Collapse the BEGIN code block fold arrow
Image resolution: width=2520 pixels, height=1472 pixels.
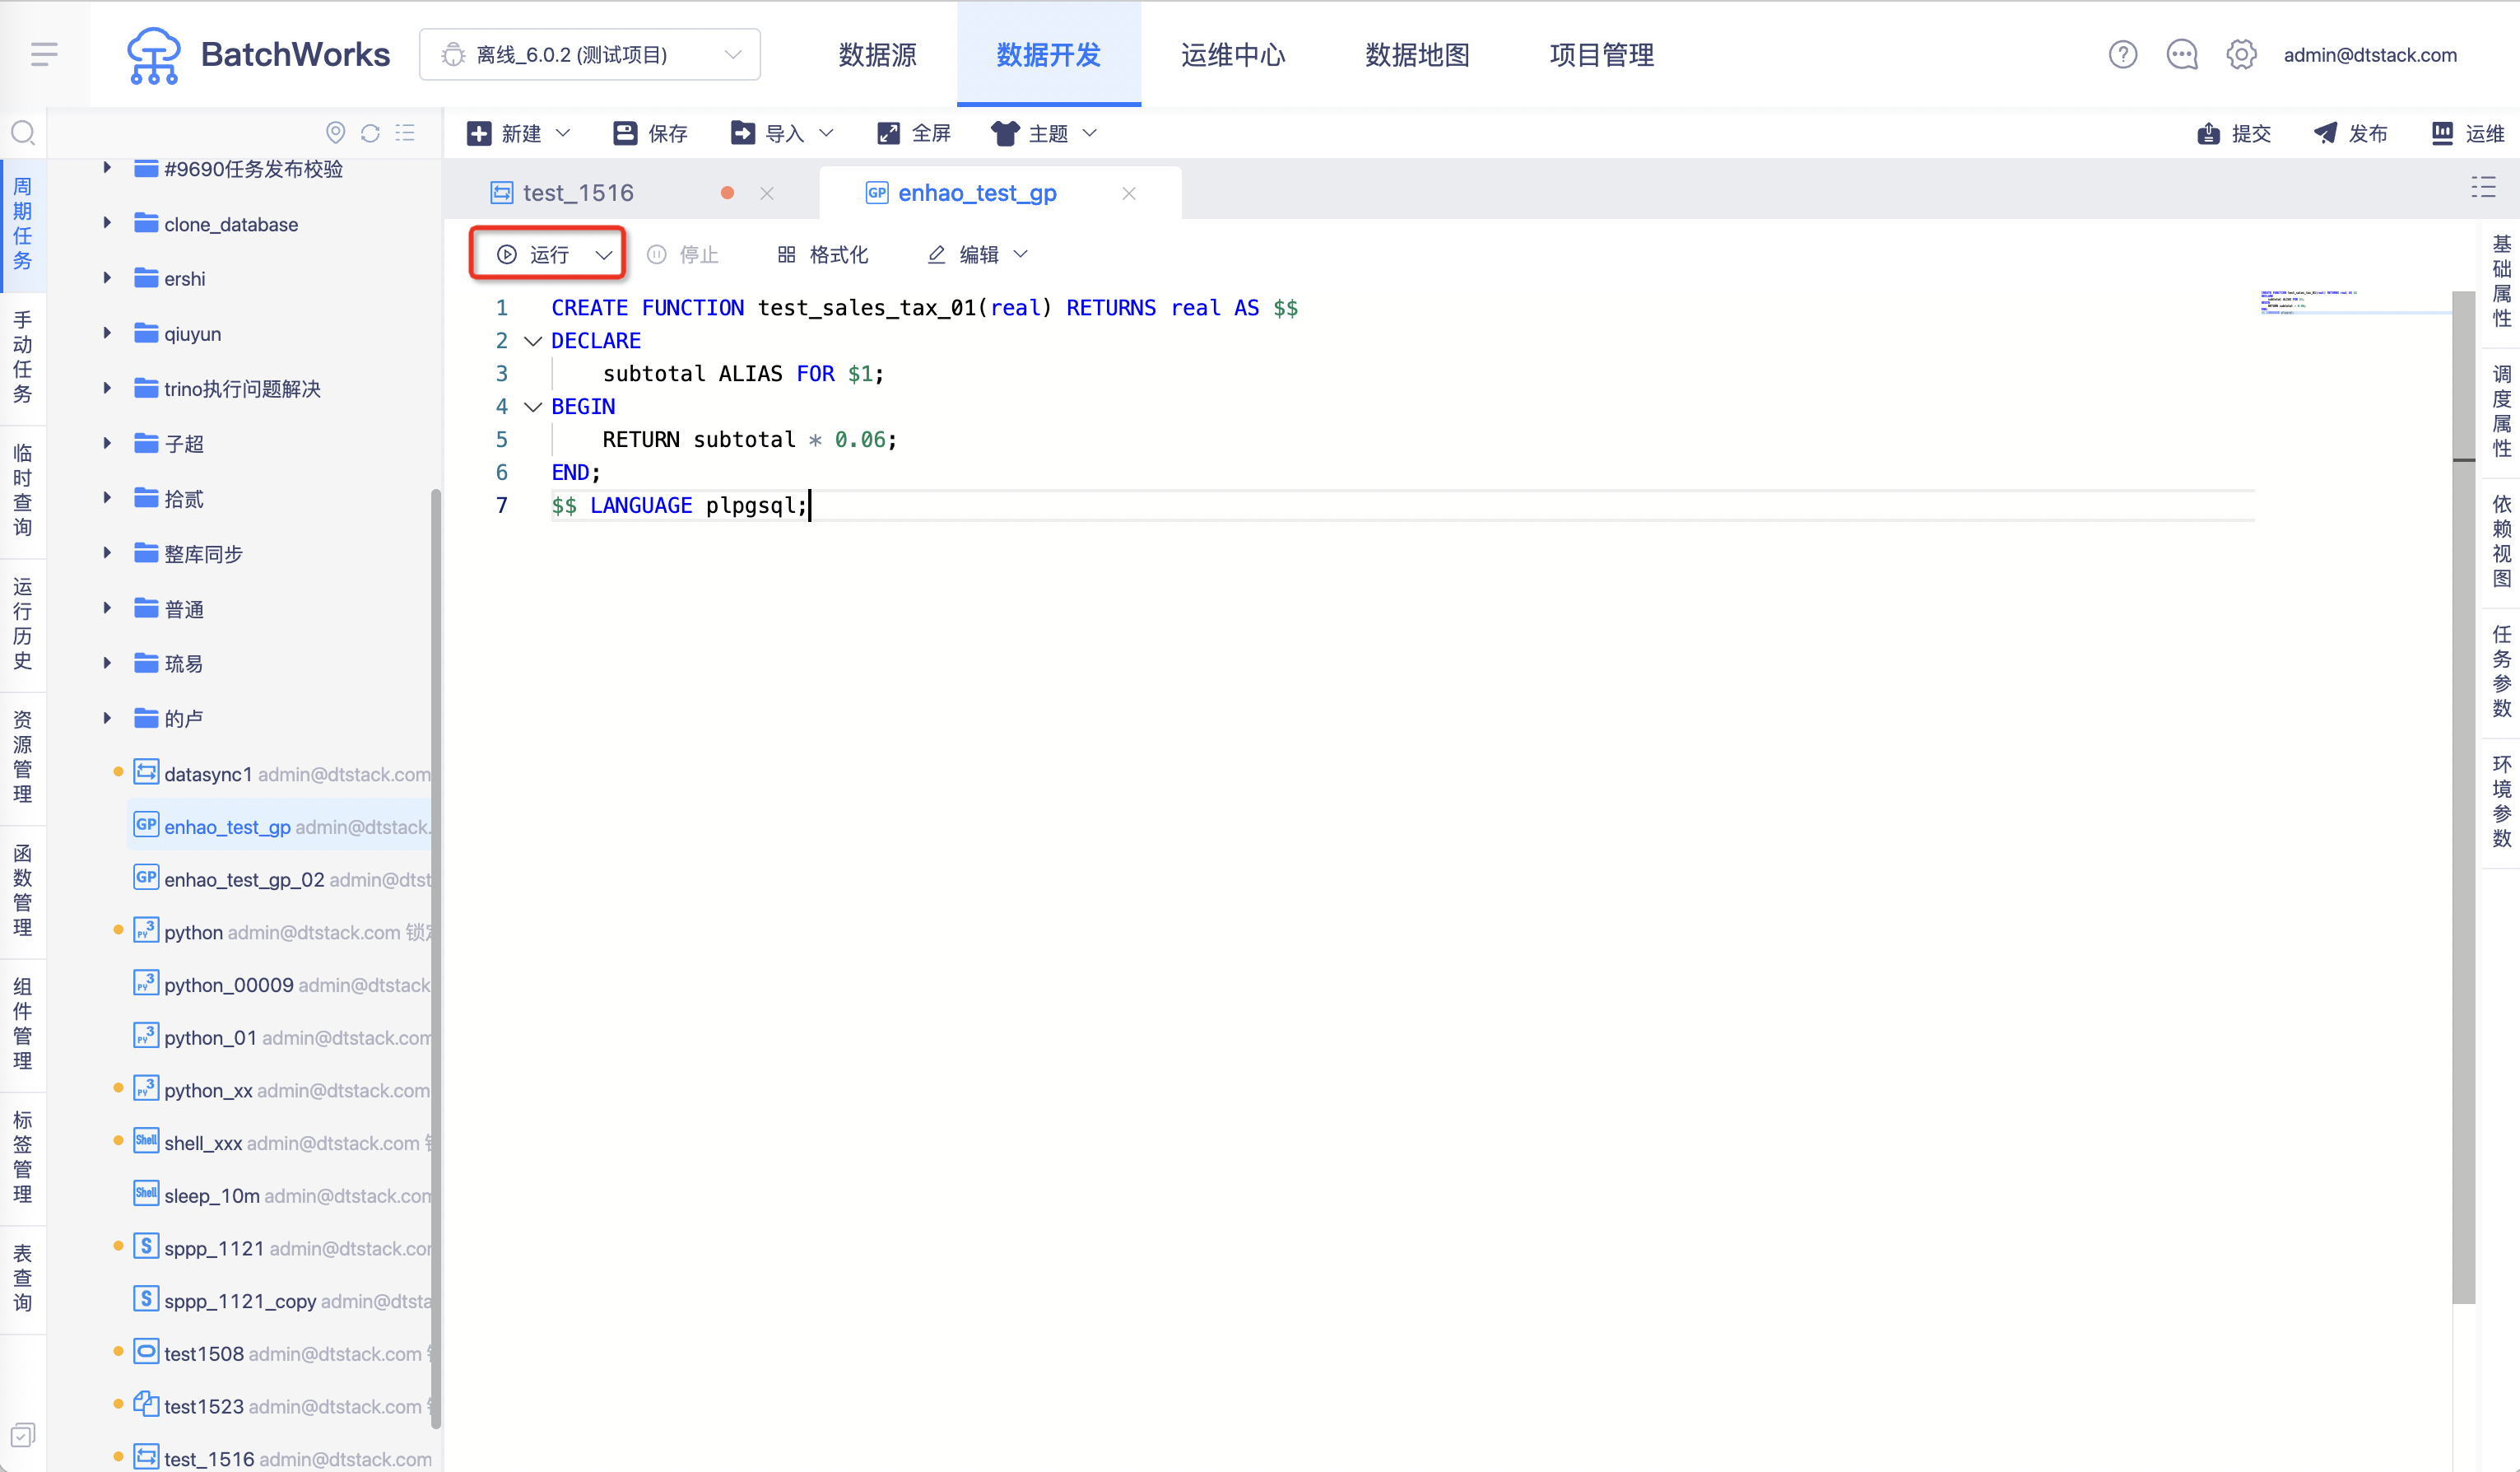(x=533, y=407)
